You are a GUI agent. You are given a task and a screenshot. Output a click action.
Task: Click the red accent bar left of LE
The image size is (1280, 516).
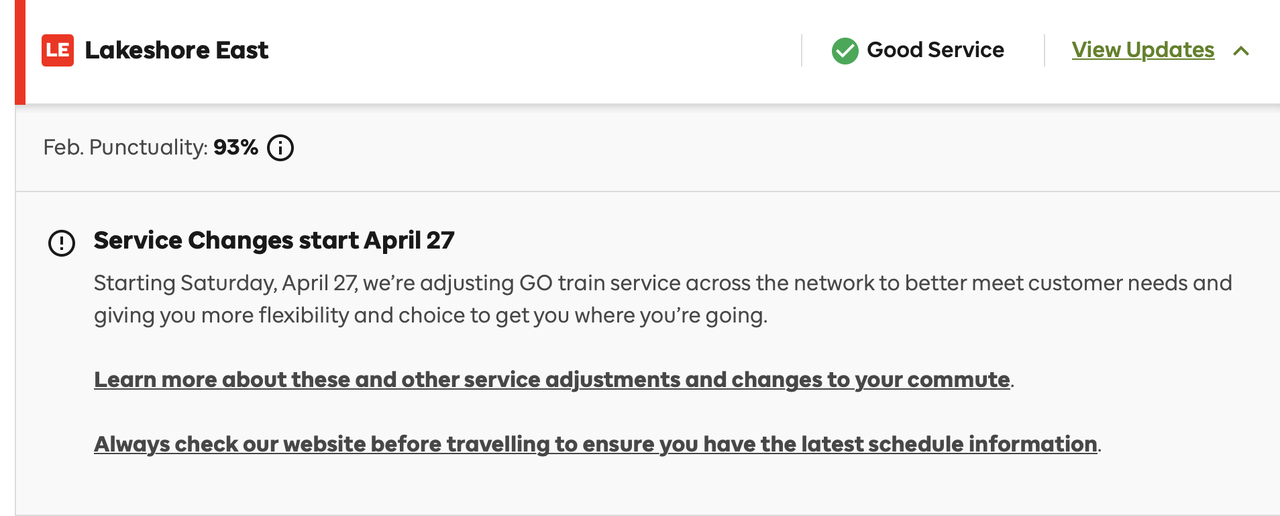[20, 51]
